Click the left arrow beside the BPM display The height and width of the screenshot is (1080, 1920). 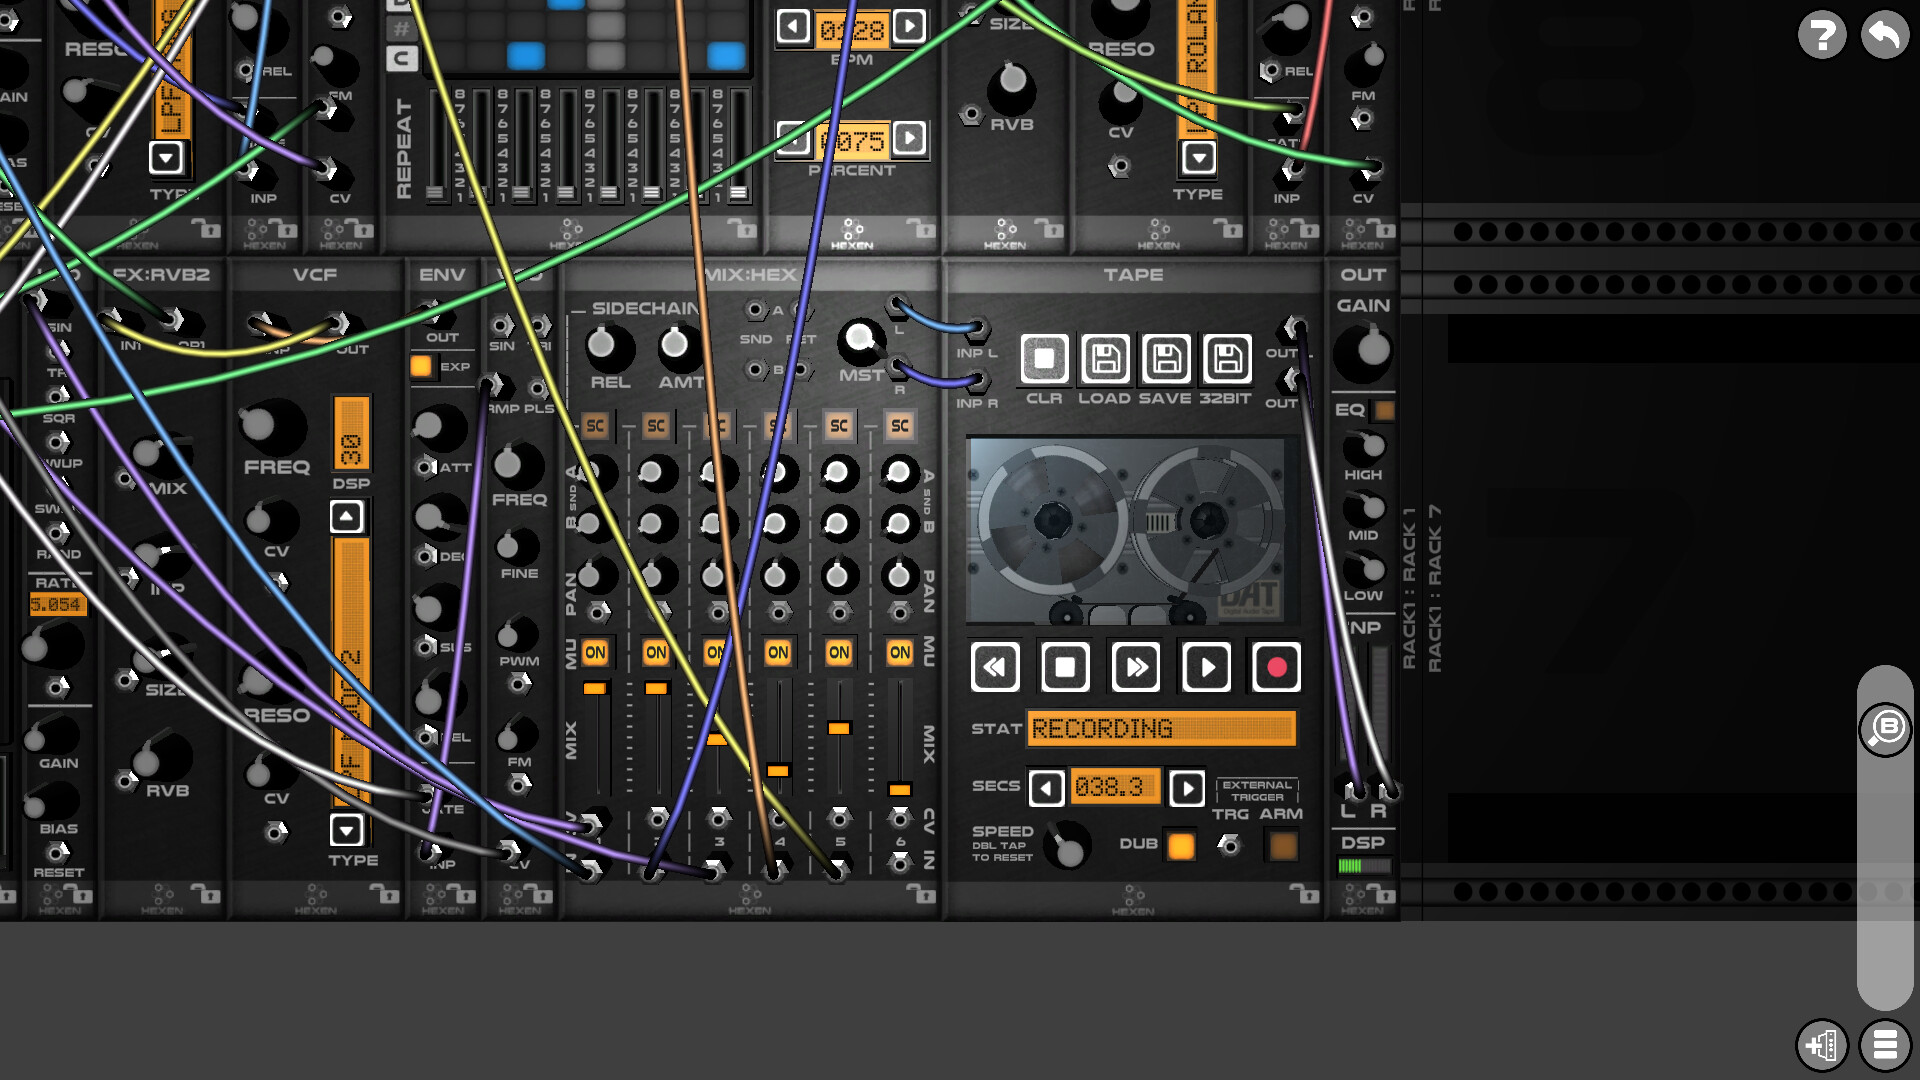pos(793,28)
